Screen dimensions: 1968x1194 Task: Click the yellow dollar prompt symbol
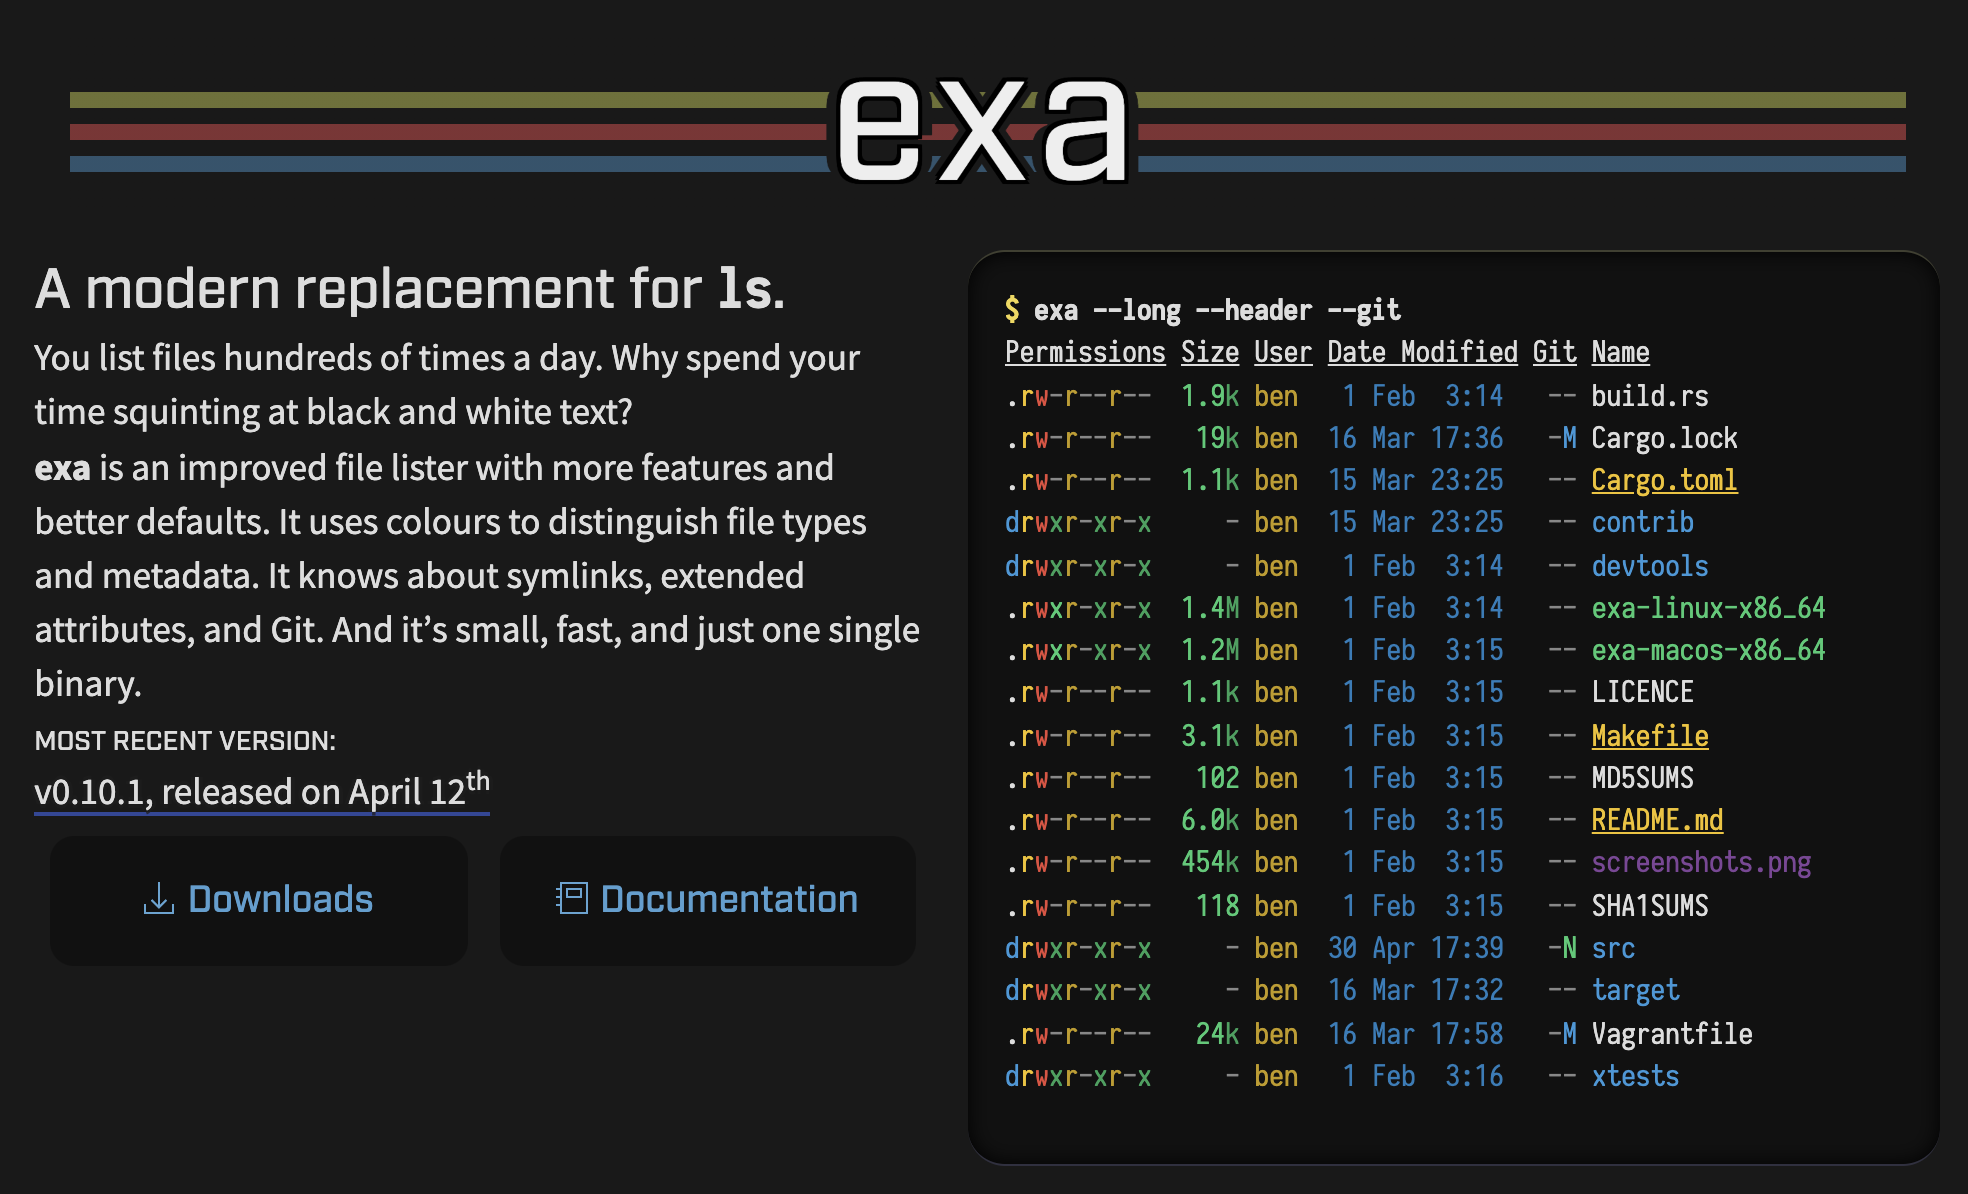tap(1012, 310)
